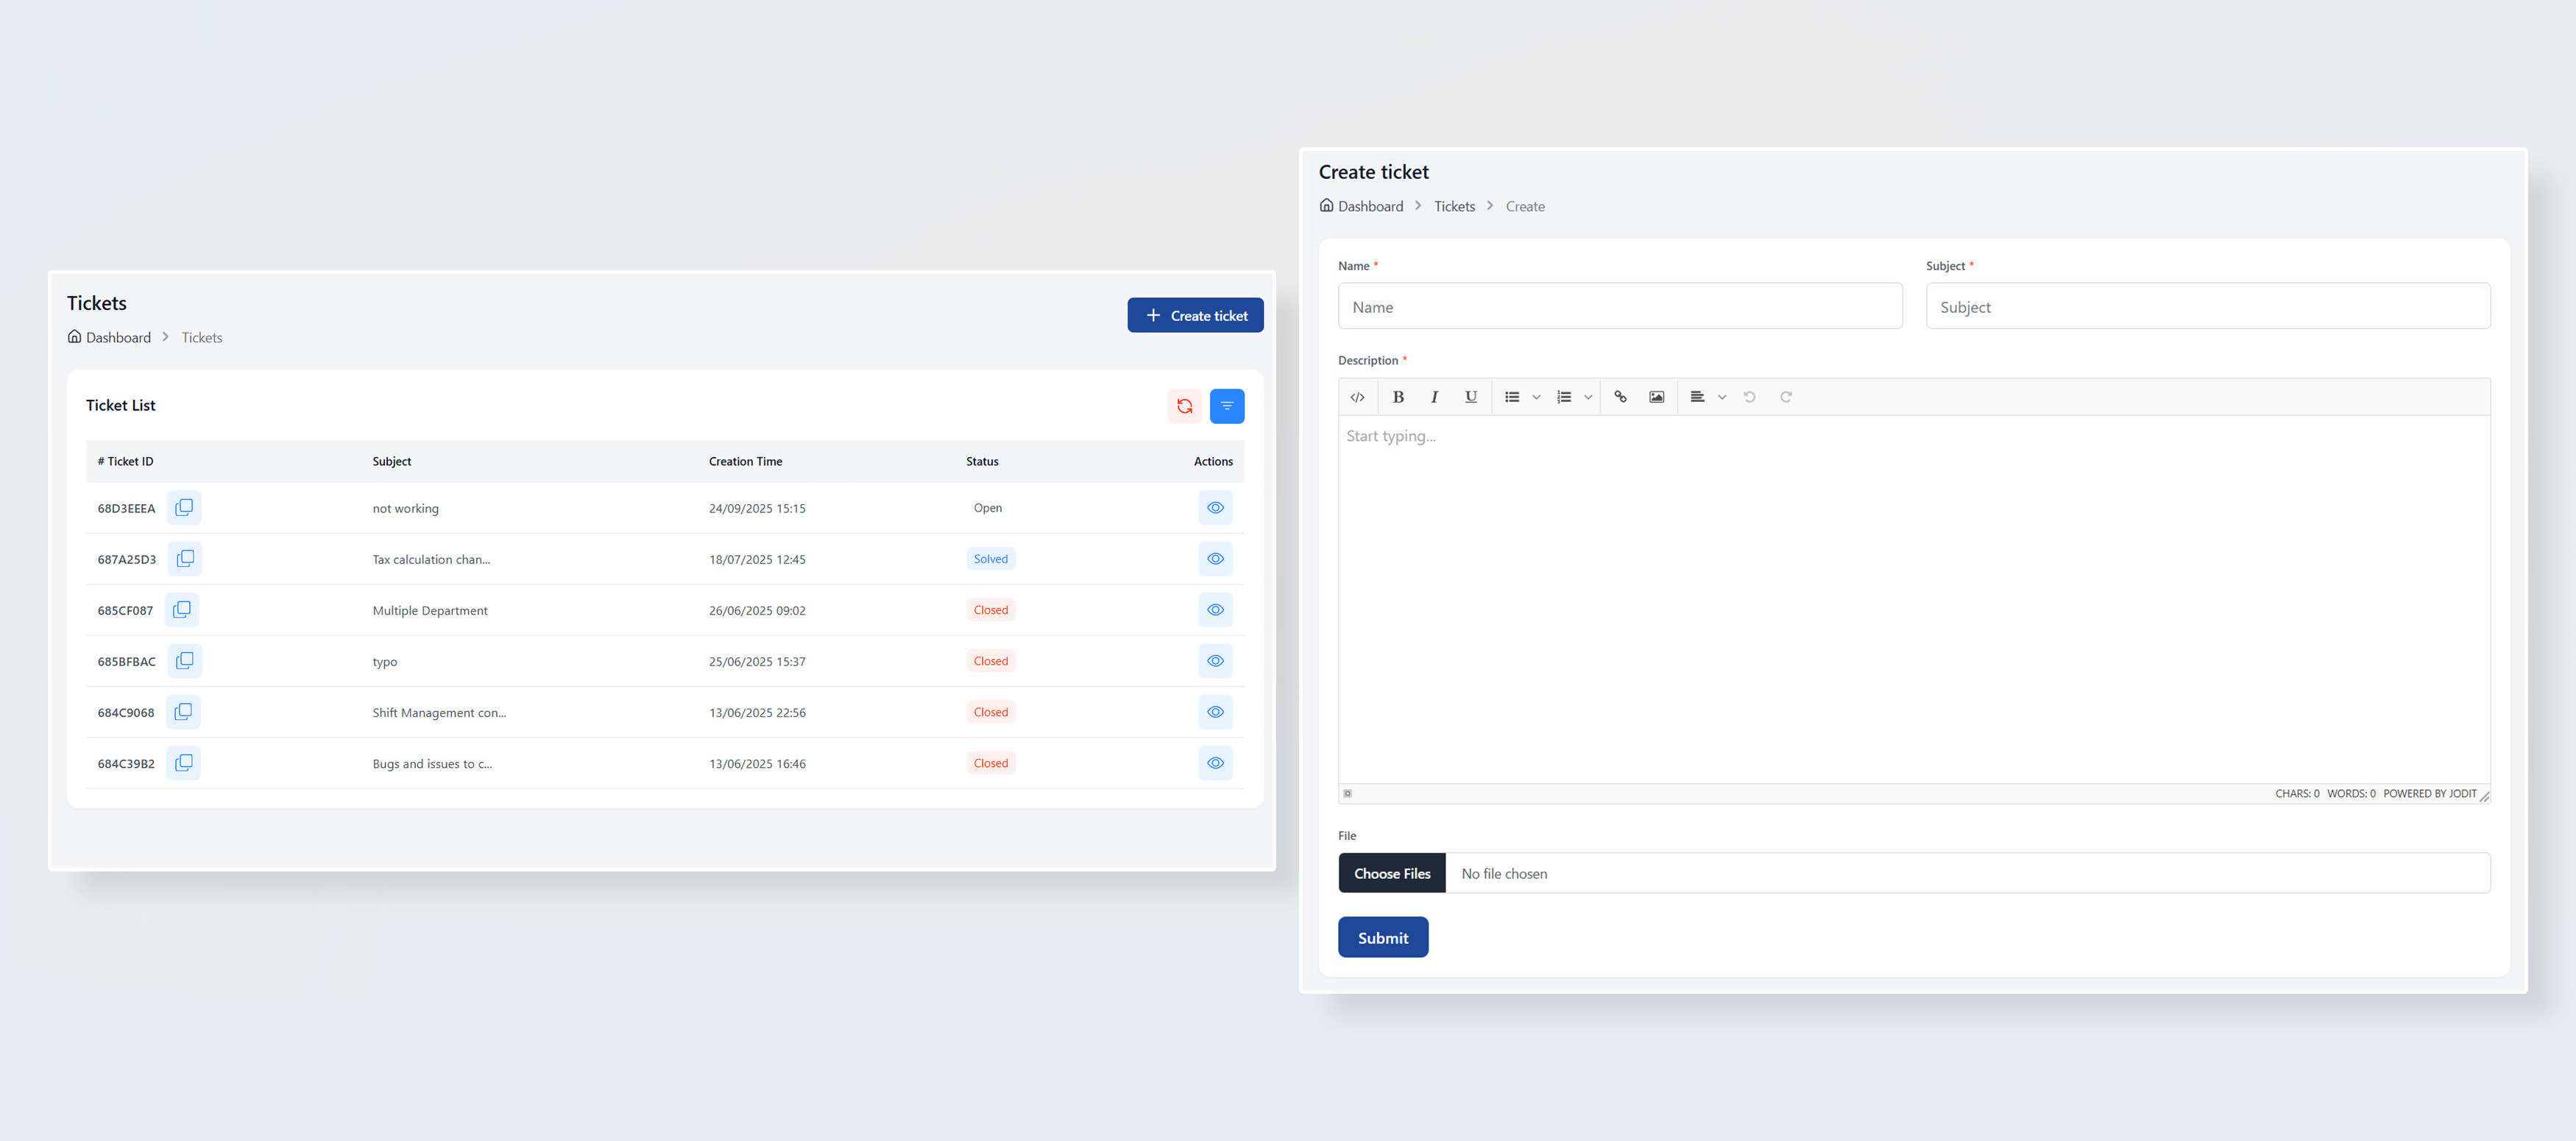
Task: Open Dashboard breadcrumb on Tickets page
Action: click(117, 338)
